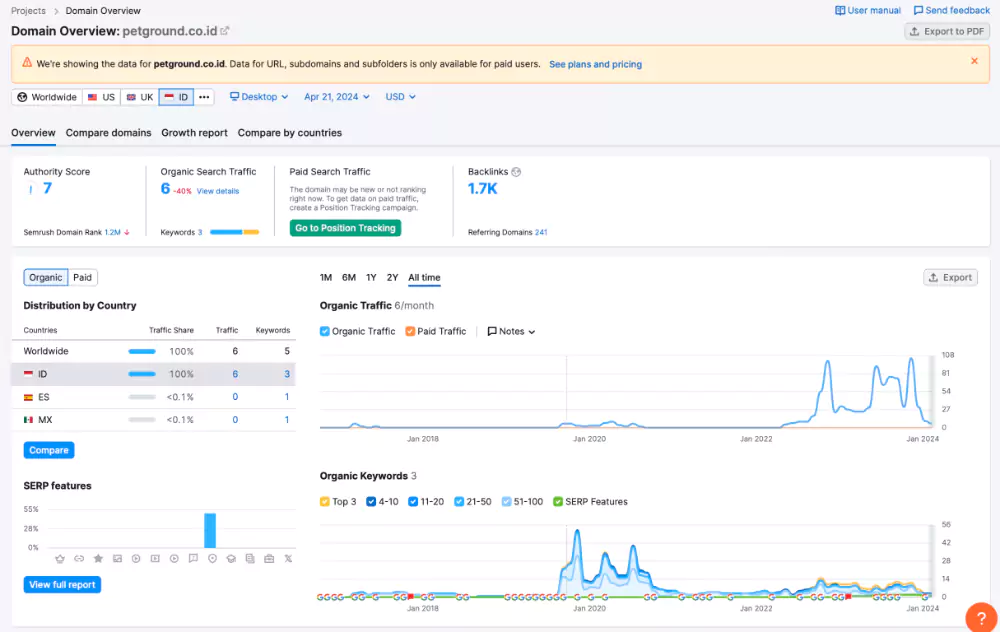Switch to the Compare domains tab
The height and width of the screenshot is (632, 1000).
point(109,133)
